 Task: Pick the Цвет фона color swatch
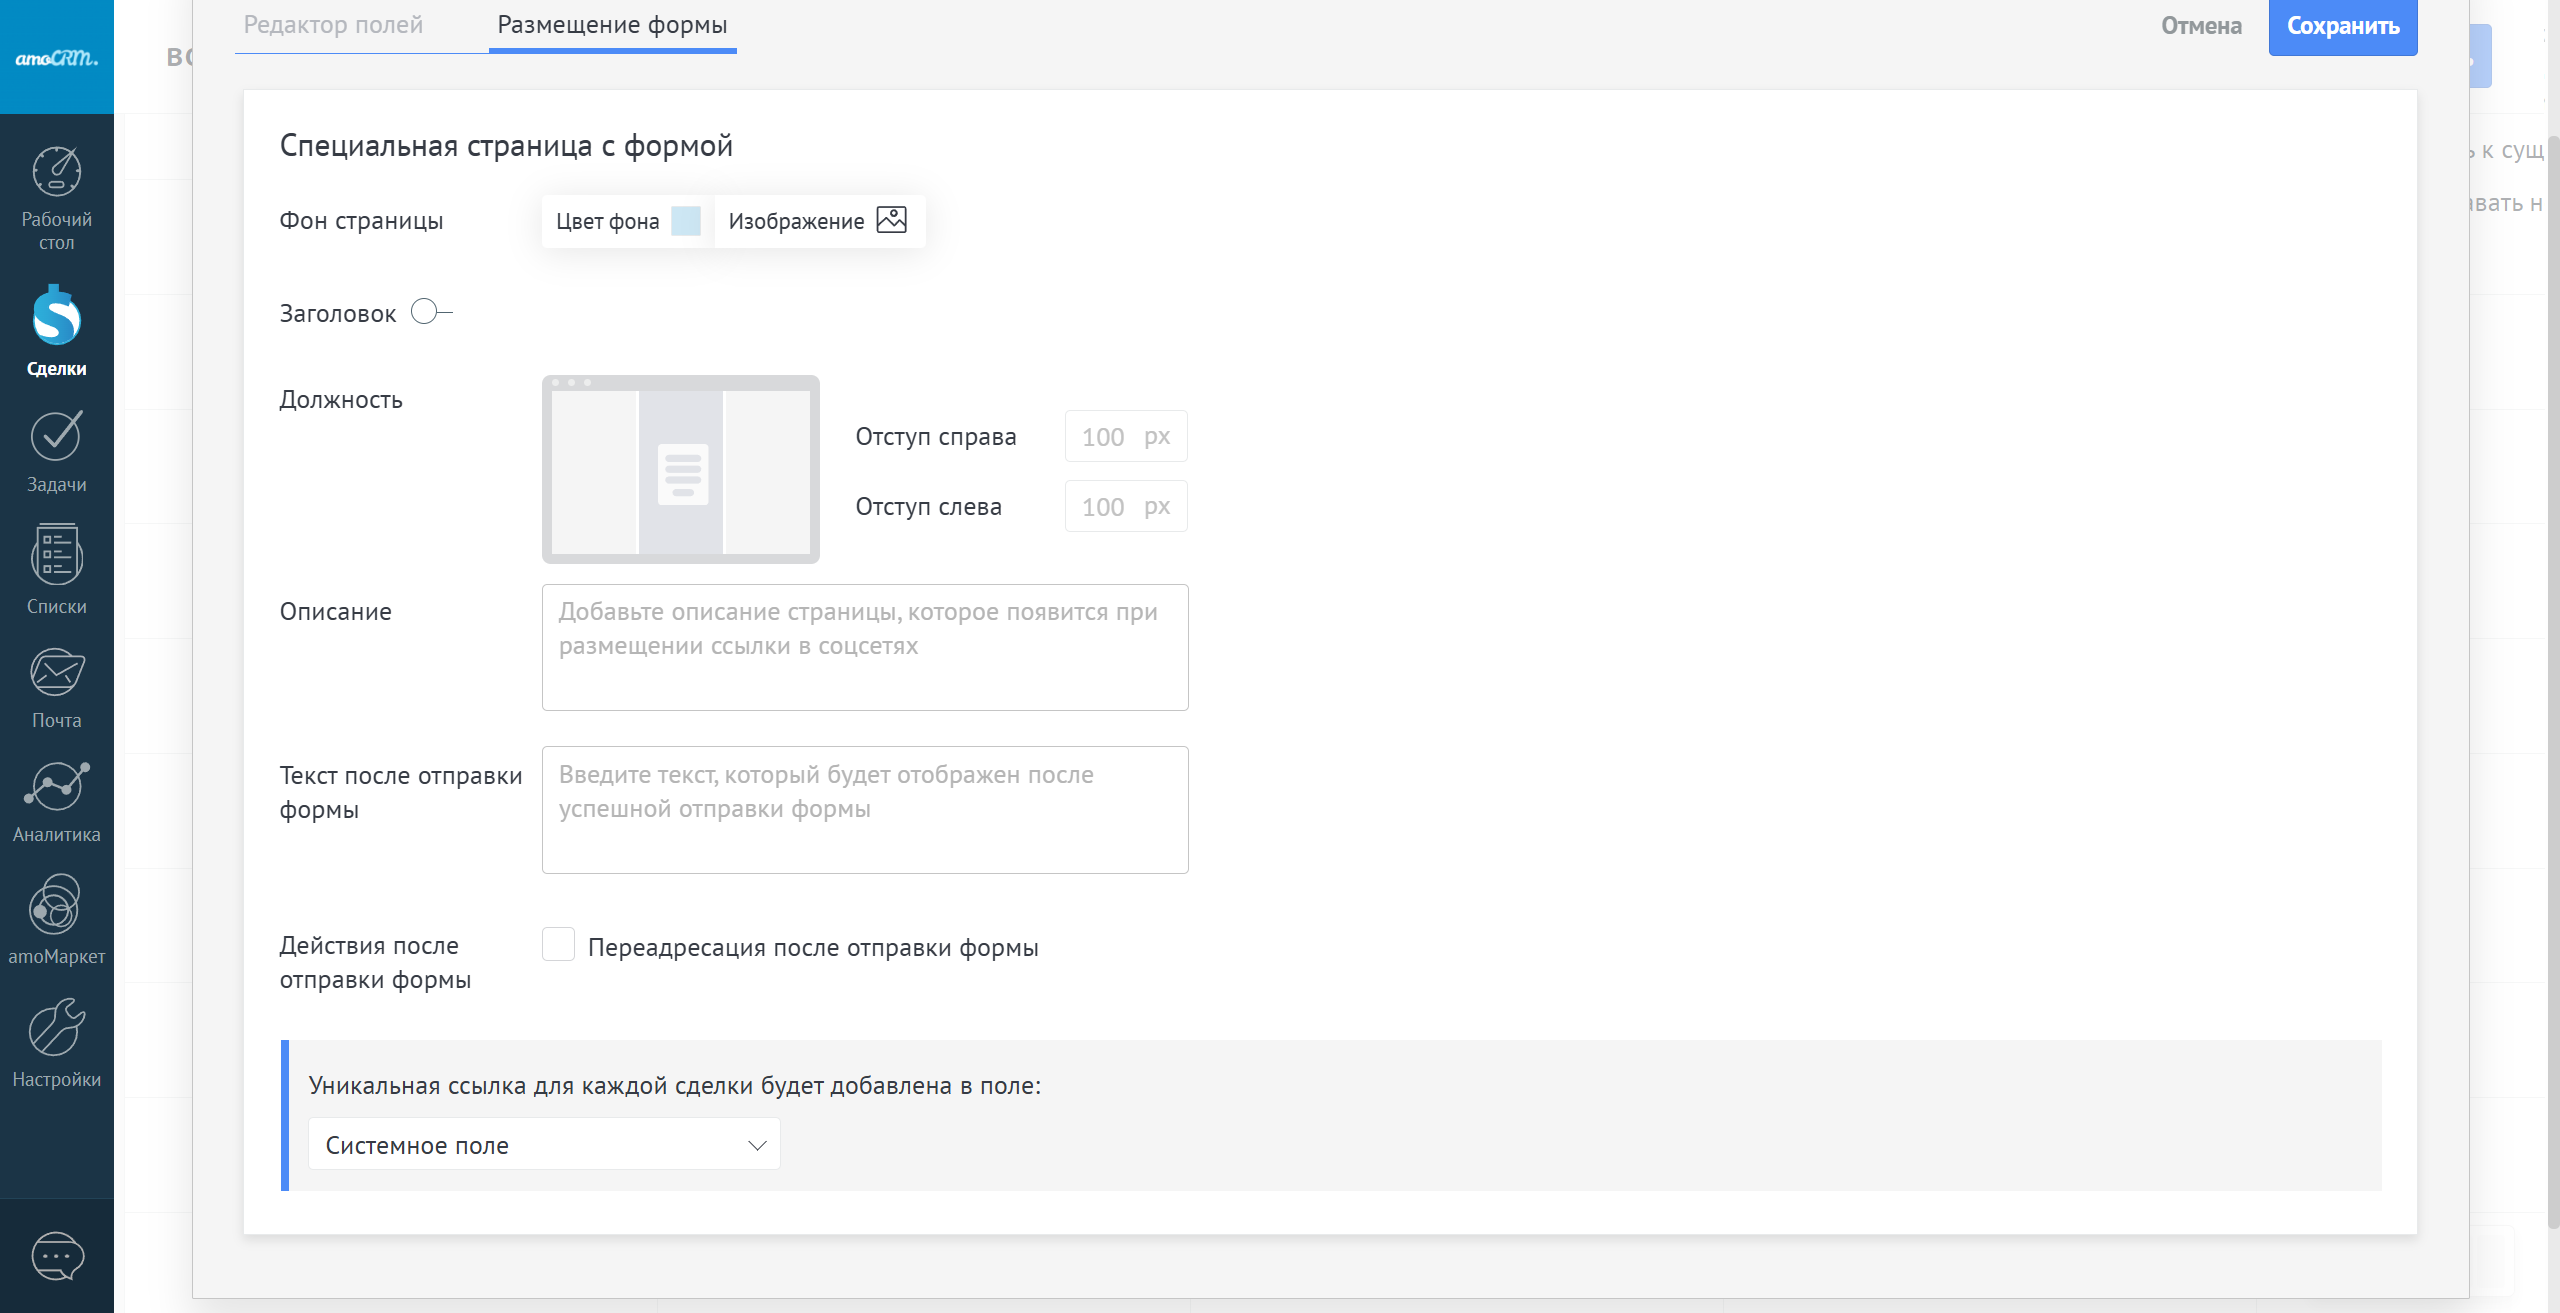pyautogui.click(x=686, y=221)
